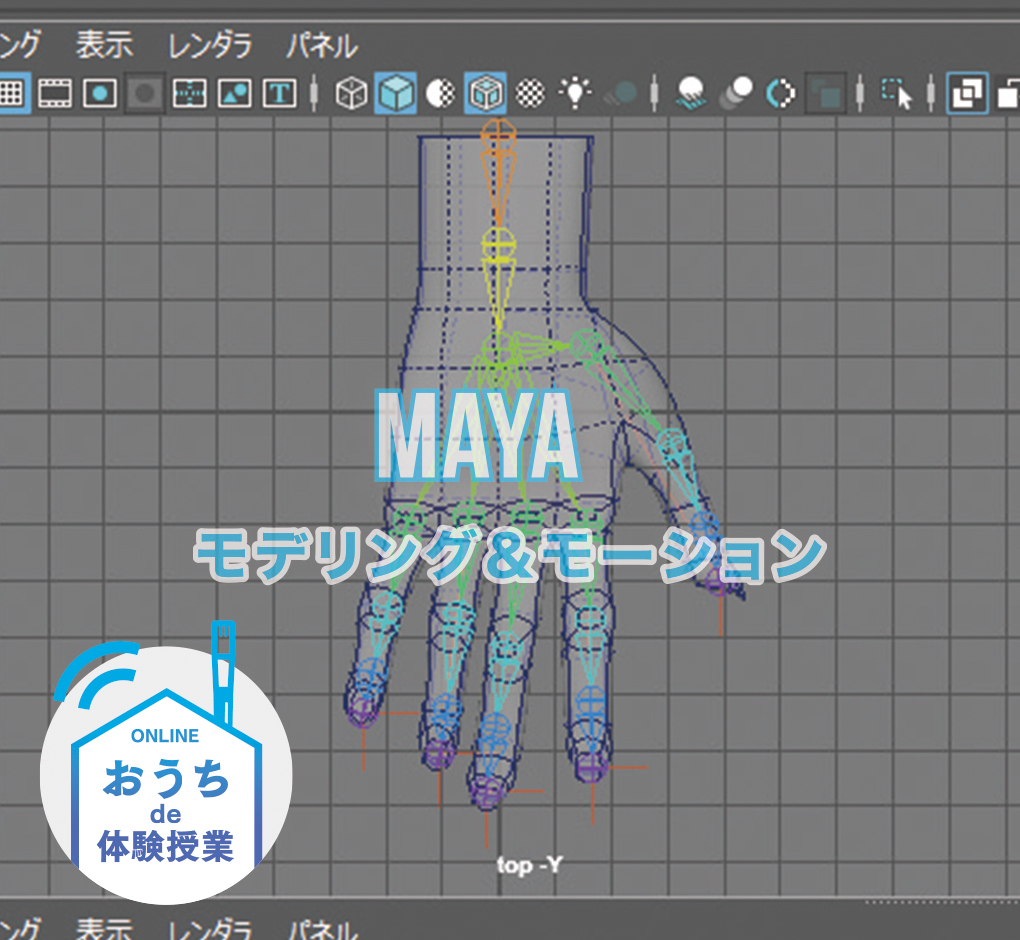Open the 表示 menu in top panel
Image resolution: width=1020 pixels, height=940 pixels.
point(105,45)
